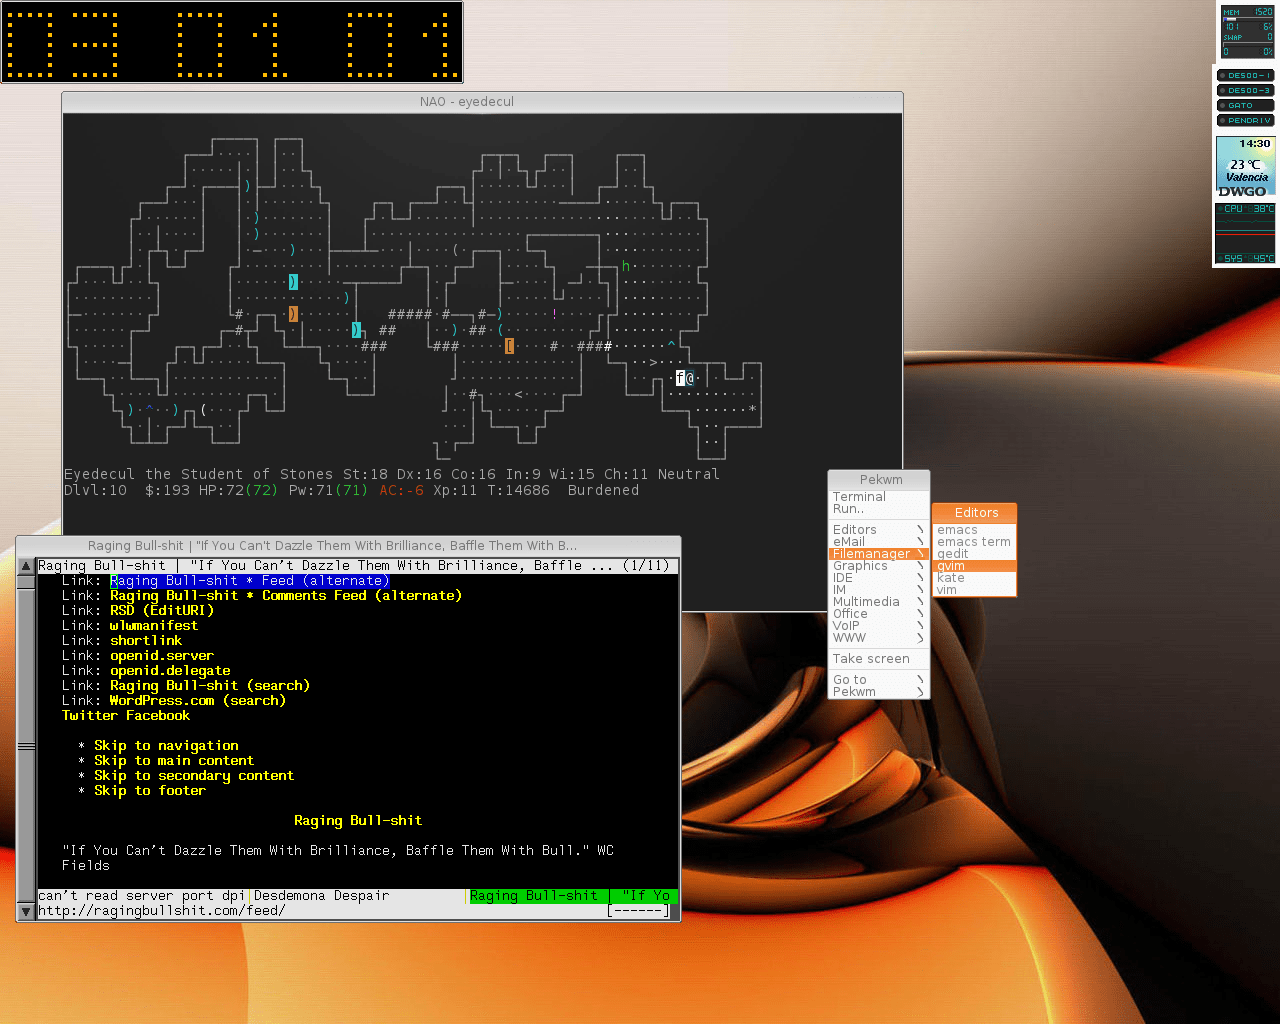1280x1024 pixels.
Task: Select the Desdemona Despair status tab
Action: coord(322,896)
